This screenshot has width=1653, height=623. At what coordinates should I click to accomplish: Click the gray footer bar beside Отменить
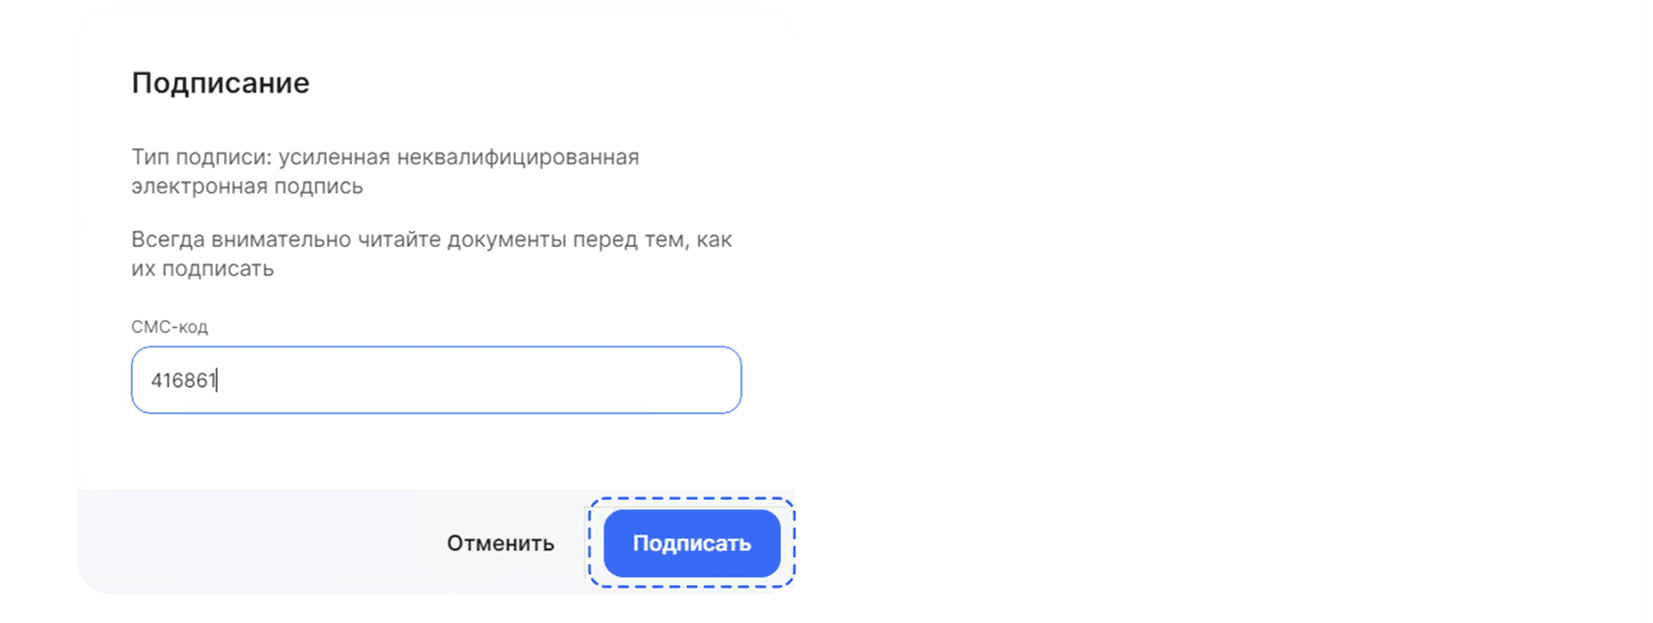click(250, 541)
